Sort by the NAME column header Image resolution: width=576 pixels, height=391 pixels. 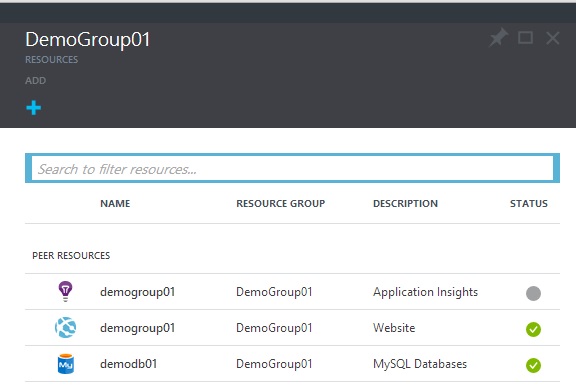115,203
